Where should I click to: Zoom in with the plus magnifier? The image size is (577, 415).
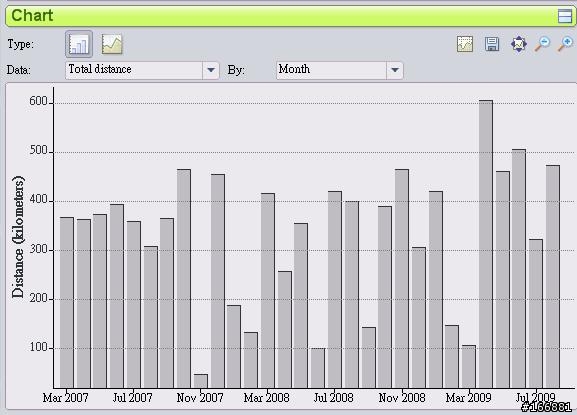coord(566,44)
